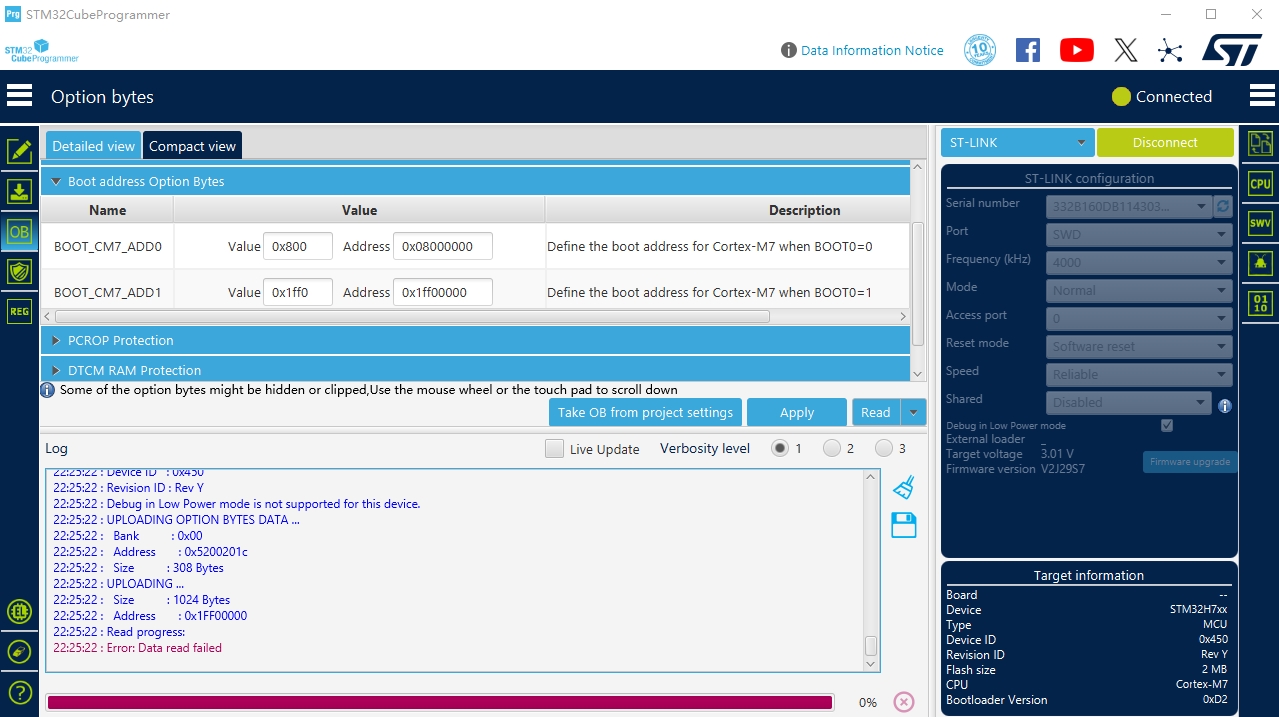The height and width of the screenshot is (717, 1279).
Task: Open the binary 0110 icon in right sidebar
Action: [x=1260, y=304]
